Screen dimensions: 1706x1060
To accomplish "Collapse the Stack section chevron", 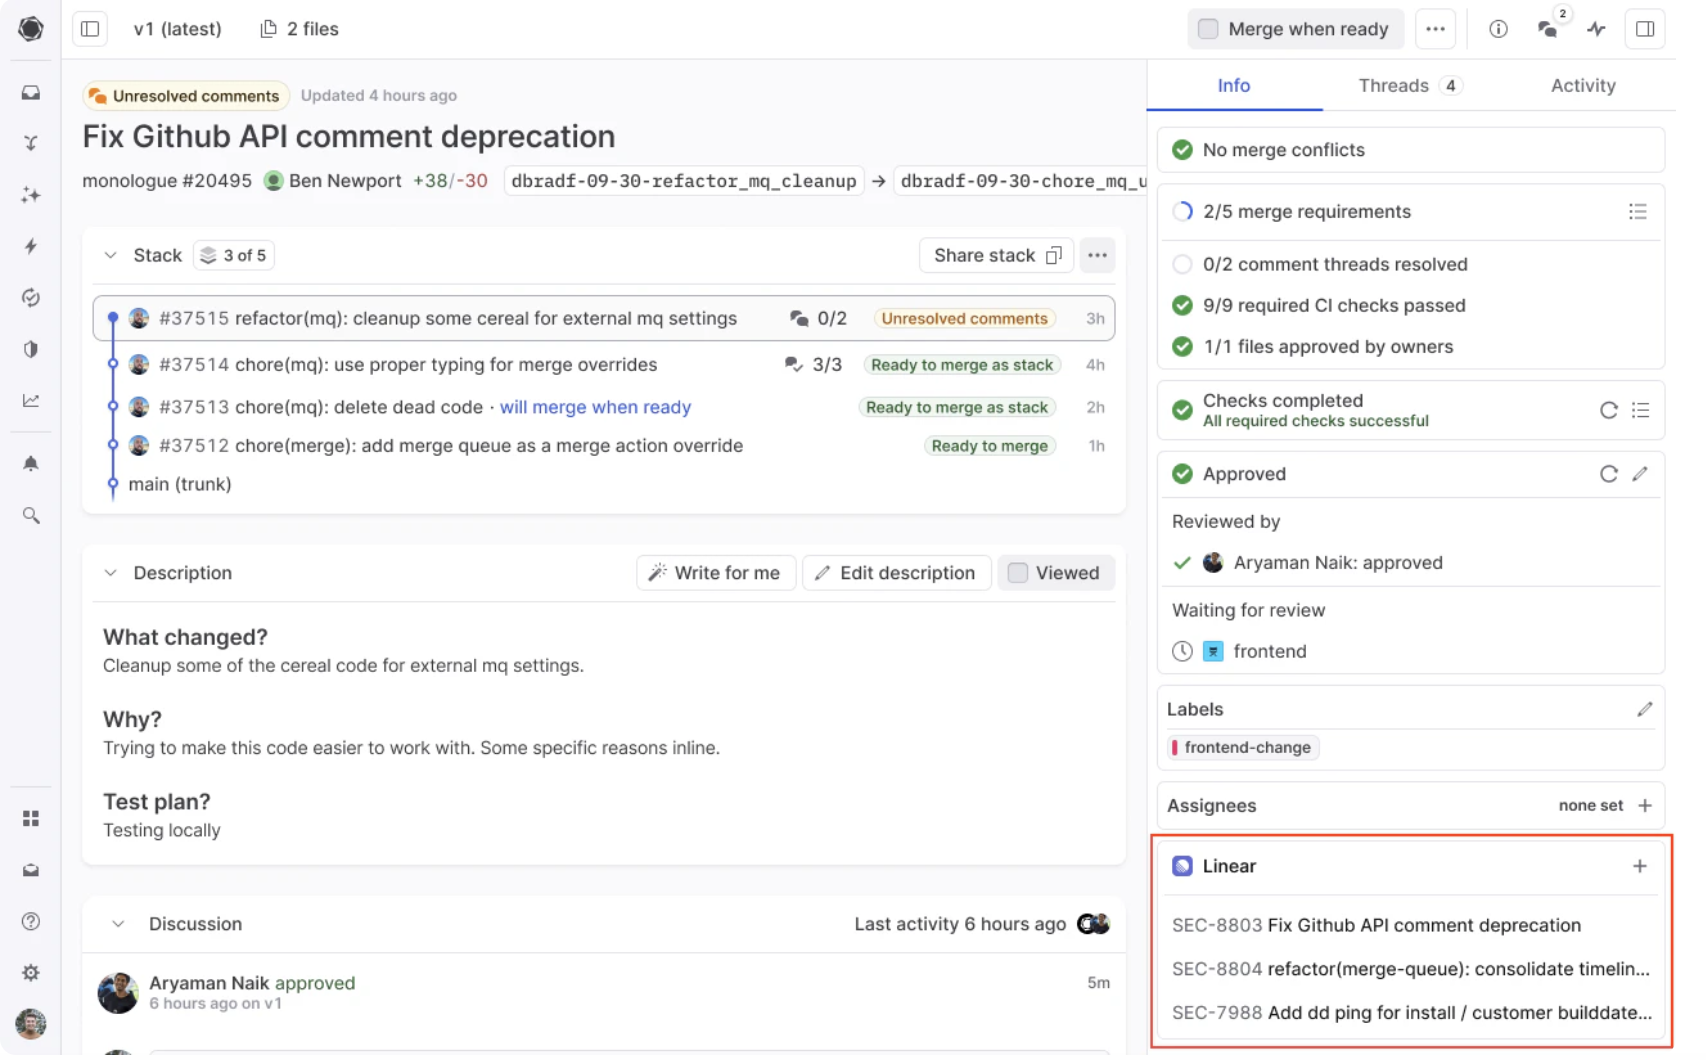I will (110, 255).
